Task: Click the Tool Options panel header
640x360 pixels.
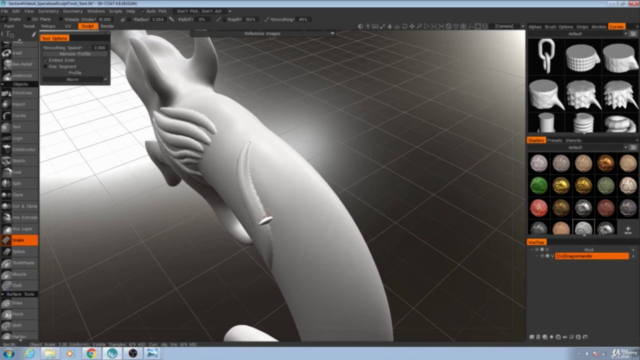Action: pos(55,38)
